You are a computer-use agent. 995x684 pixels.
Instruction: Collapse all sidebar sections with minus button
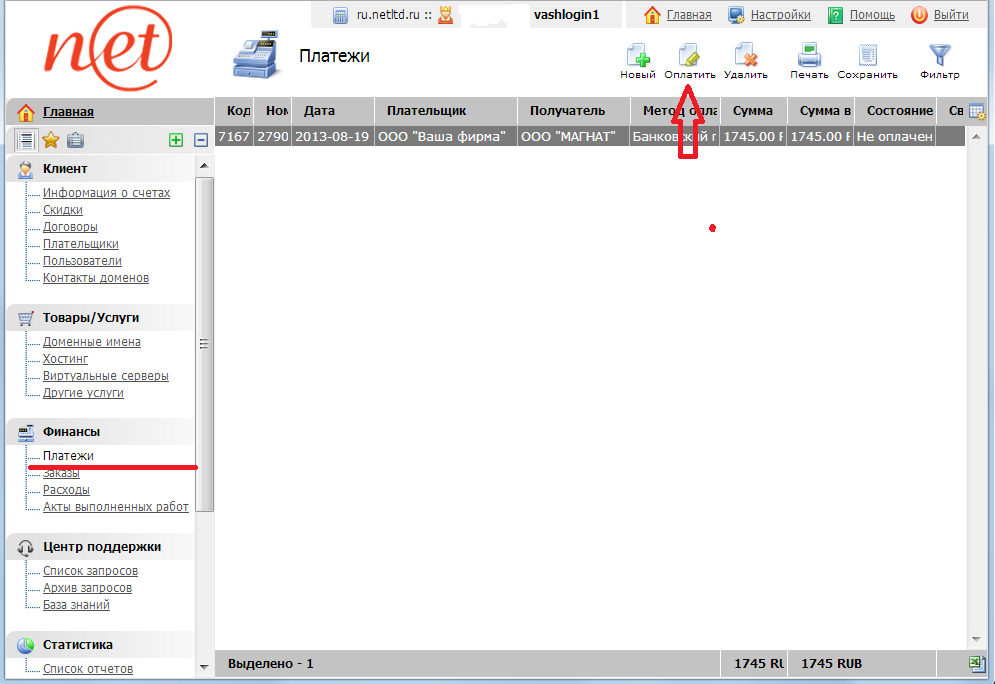click(x=200, y=141)
